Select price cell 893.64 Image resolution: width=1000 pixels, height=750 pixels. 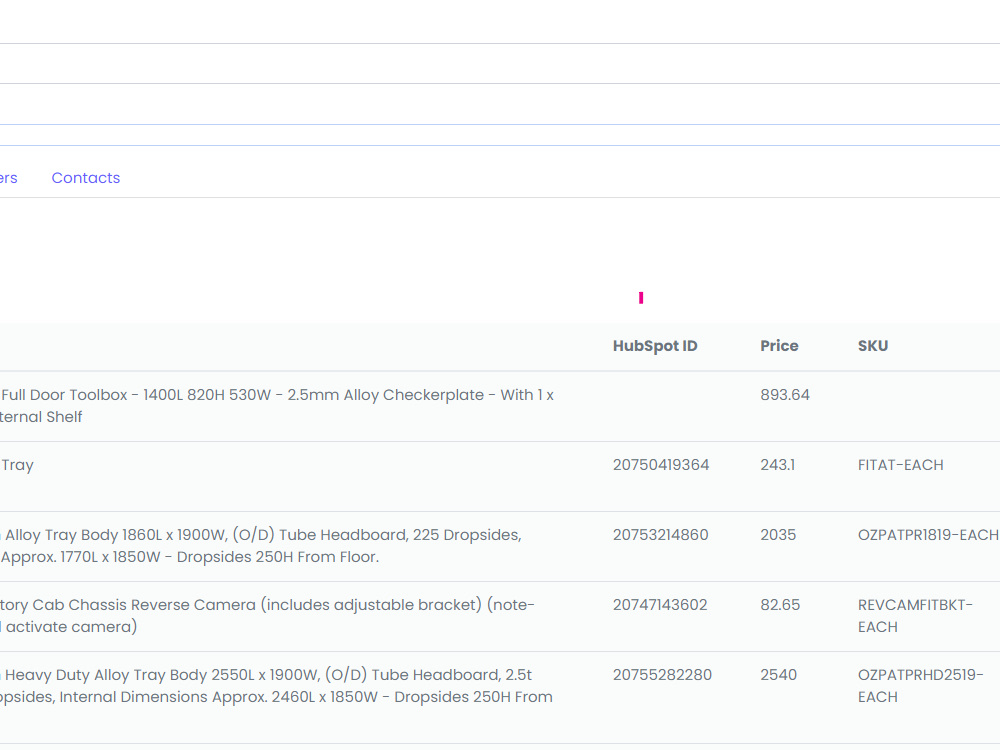(784, 395)
